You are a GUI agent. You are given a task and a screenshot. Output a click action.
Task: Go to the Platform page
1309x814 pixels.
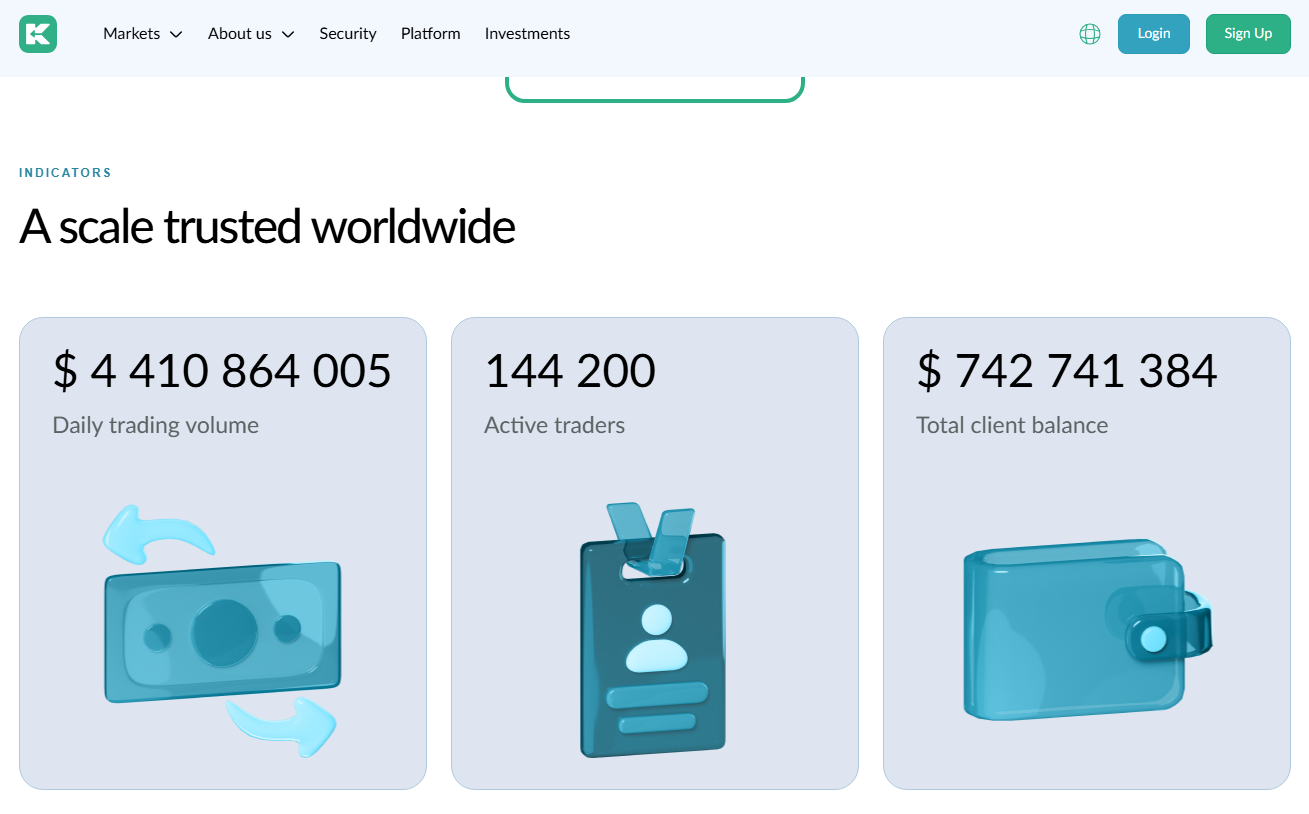pyautogui.click(x=430, y=34)
